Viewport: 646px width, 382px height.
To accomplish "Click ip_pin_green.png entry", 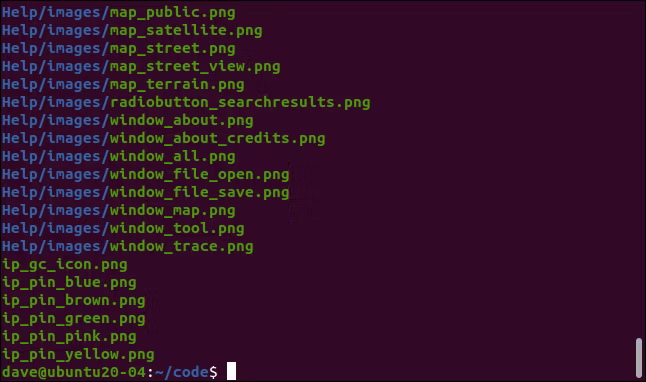I will pyautogui.click(x=74, y=319).
